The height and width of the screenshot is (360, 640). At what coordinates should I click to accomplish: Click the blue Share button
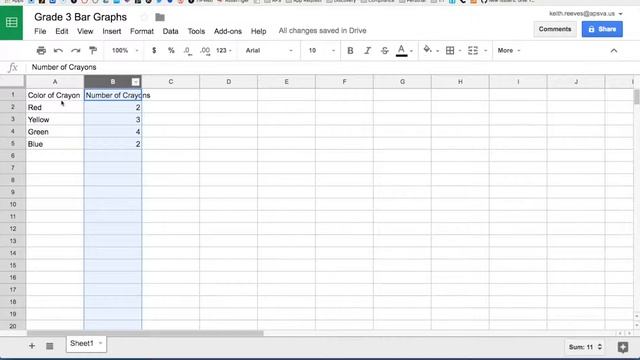click(x=602, y=29)
